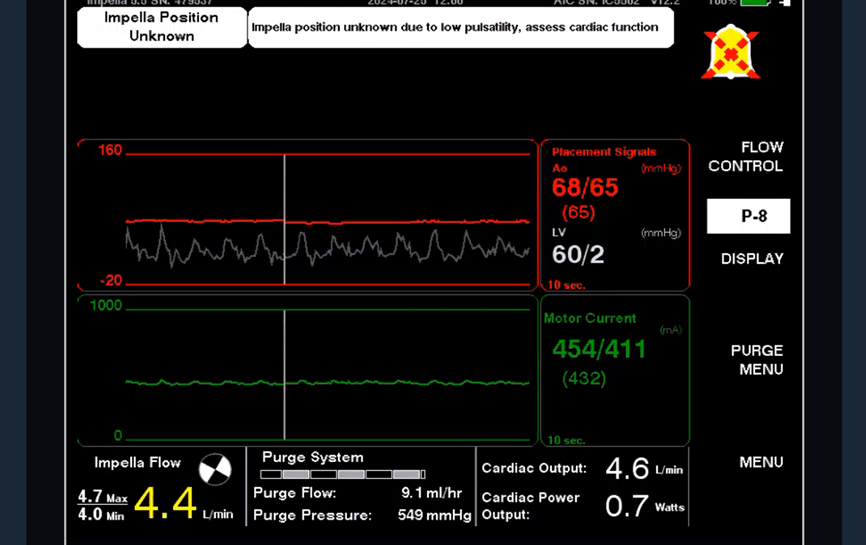Click the 160 upper scale label

(x=110, y=150)
